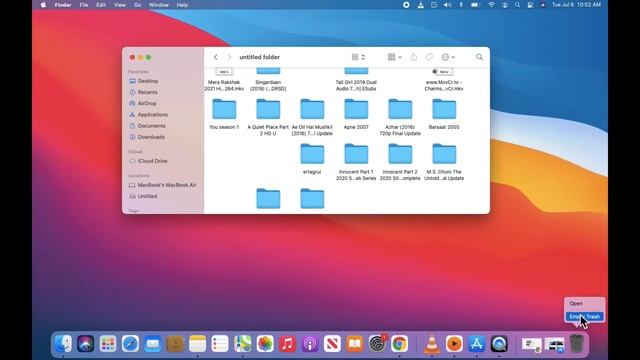Select the A Quiet Place Part 2 folder
Screen dimensions: 640x360
(x=268, y=109)
